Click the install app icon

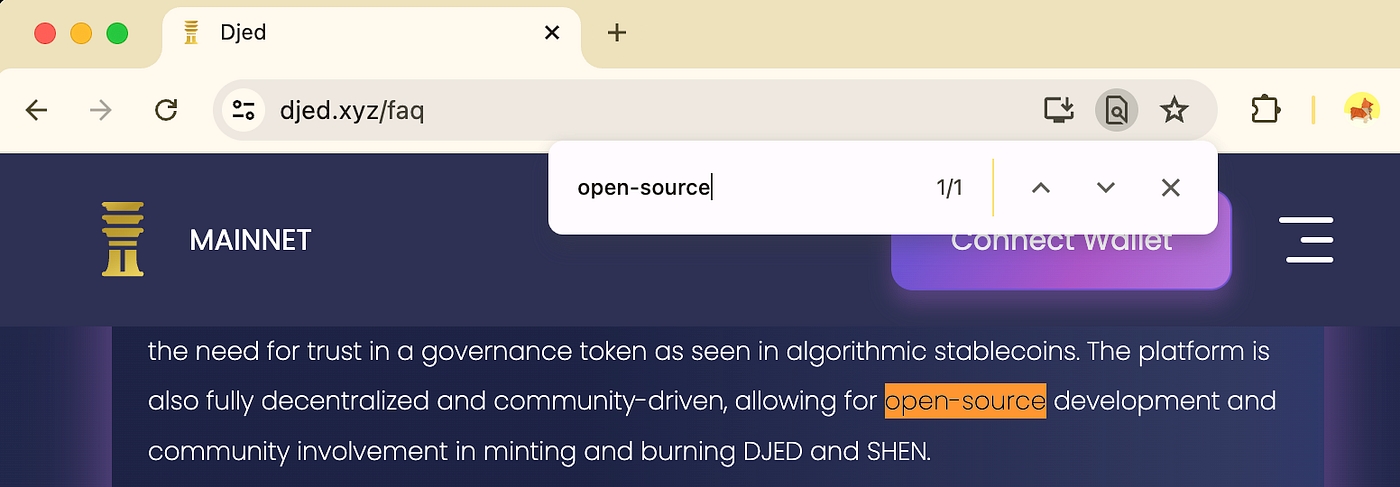(1058, 110)
